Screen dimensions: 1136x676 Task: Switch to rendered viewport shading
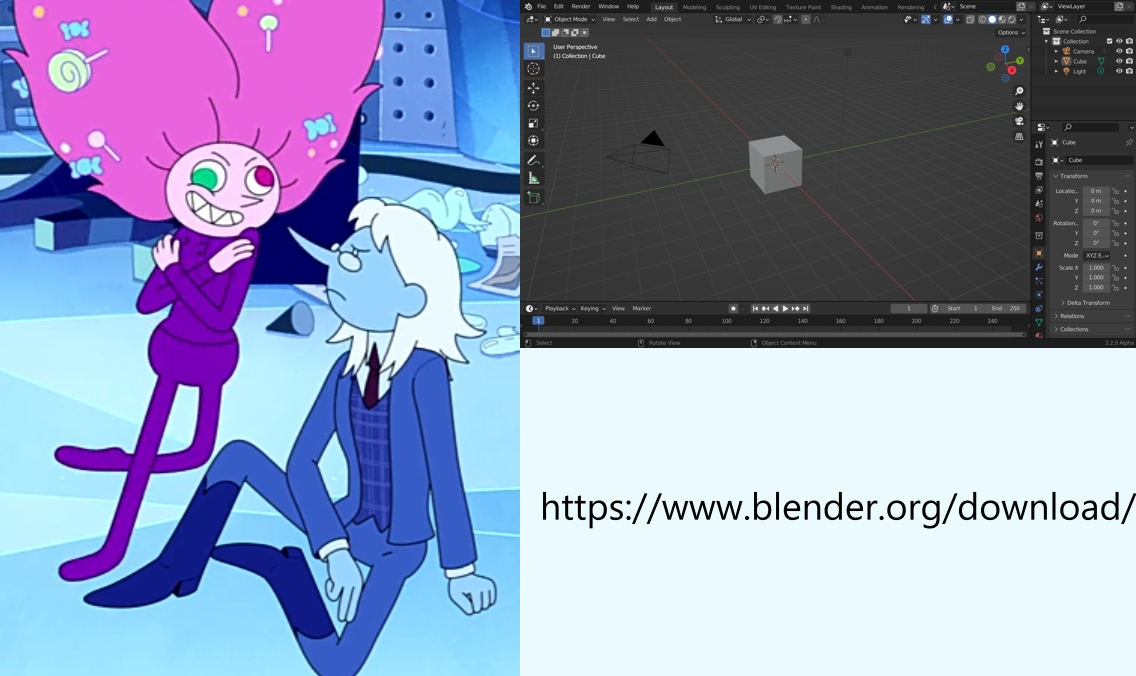click(x=1011, y=20)
